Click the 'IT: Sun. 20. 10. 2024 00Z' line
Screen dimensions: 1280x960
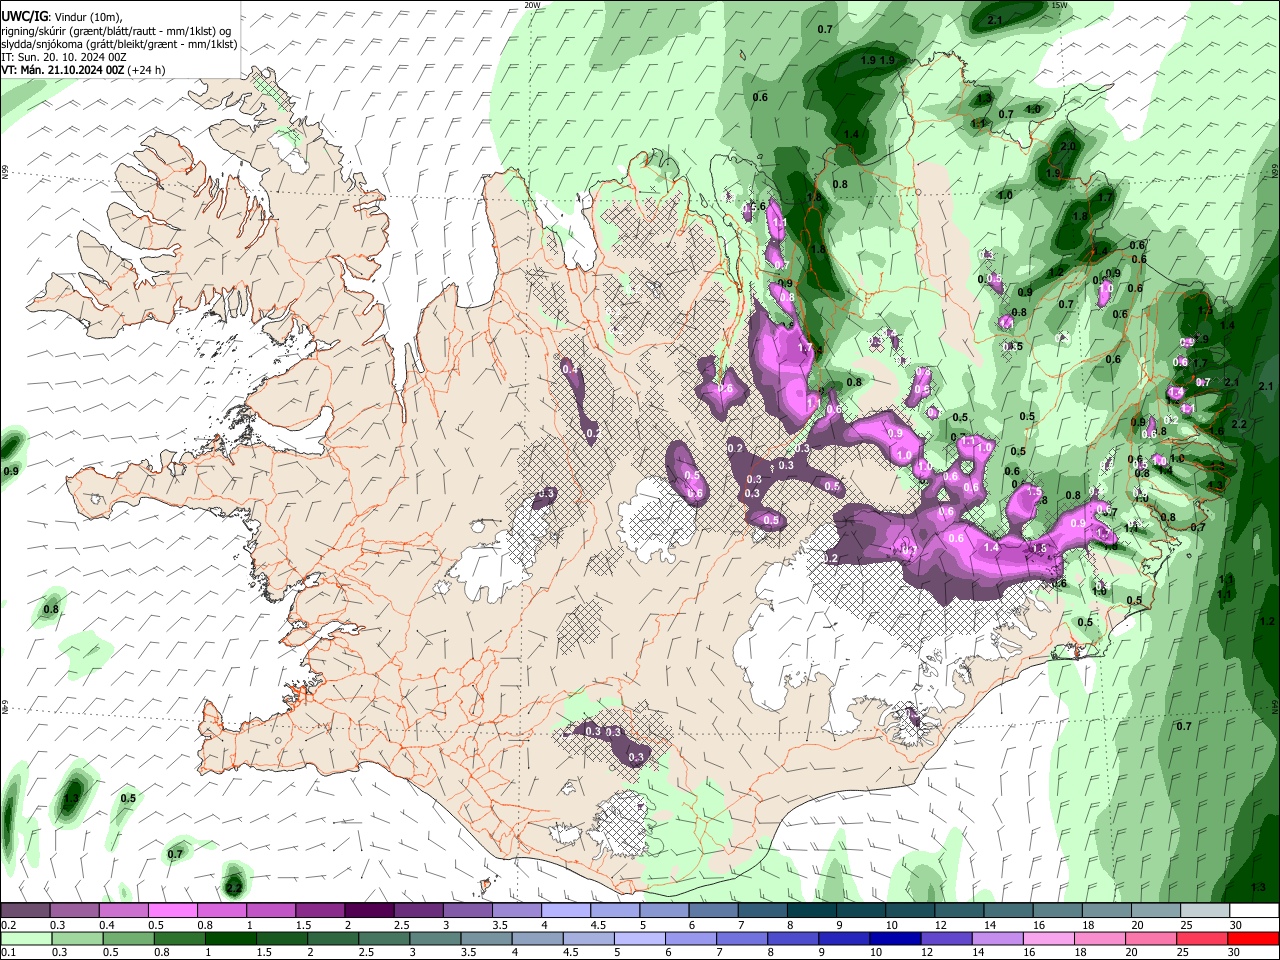63,57
